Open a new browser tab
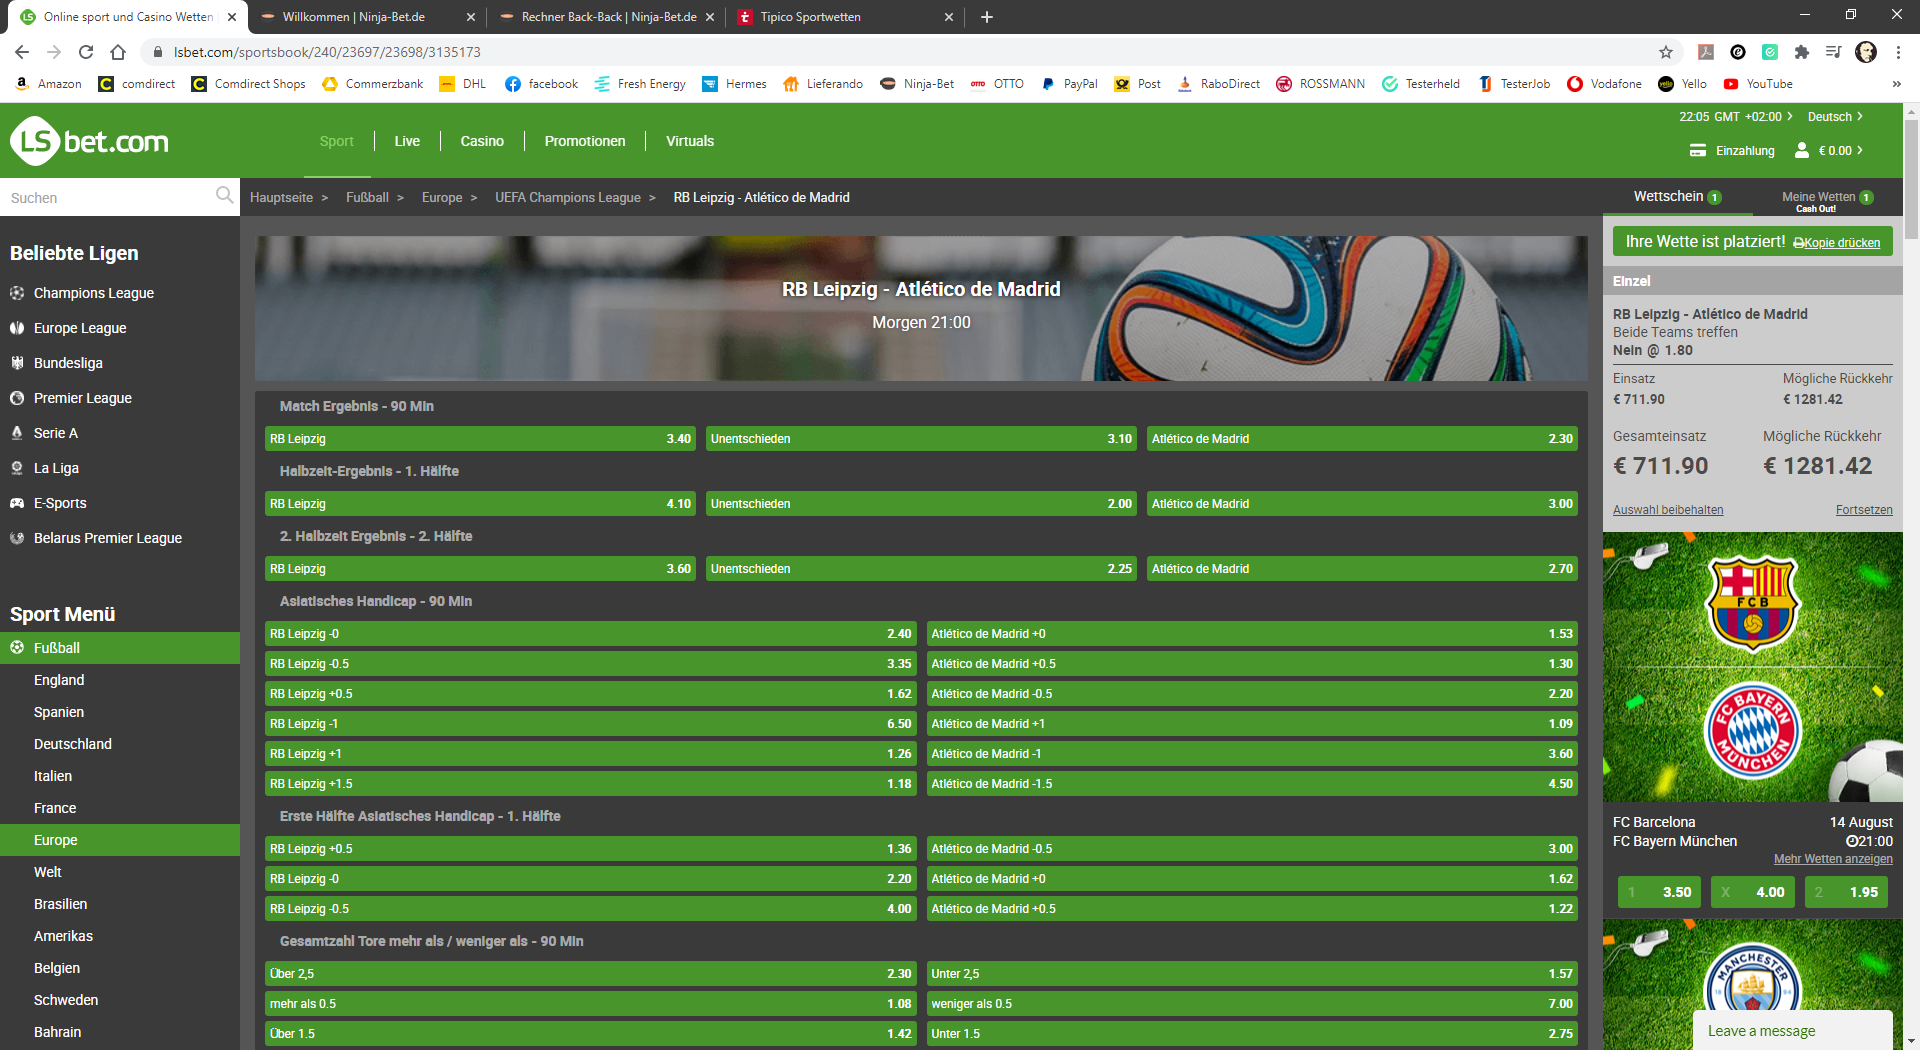 coord(987,17)
